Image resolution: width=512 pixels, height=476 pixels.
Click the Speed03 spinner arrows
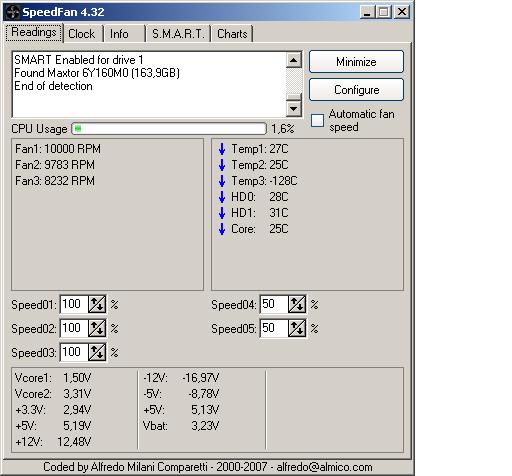97,352
